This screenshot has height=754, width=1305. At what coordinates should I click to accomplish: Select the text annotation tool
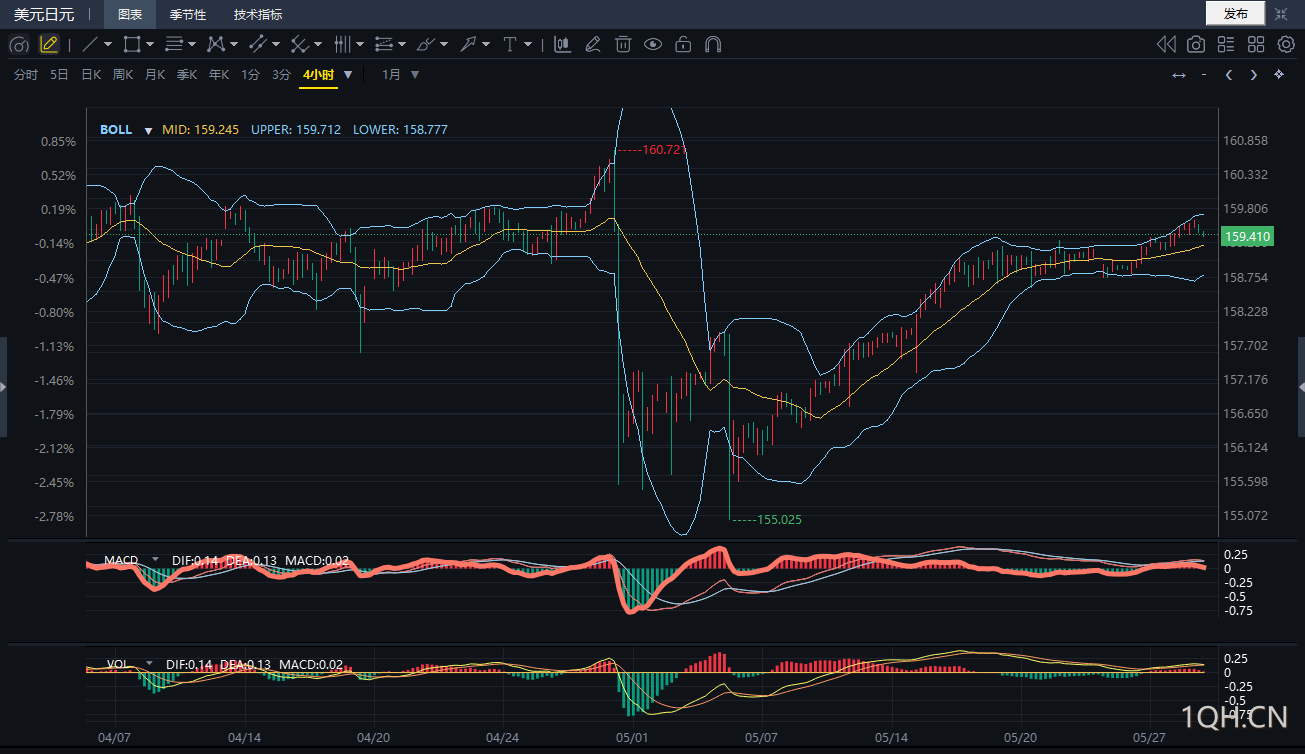click(x=509, y=44)
